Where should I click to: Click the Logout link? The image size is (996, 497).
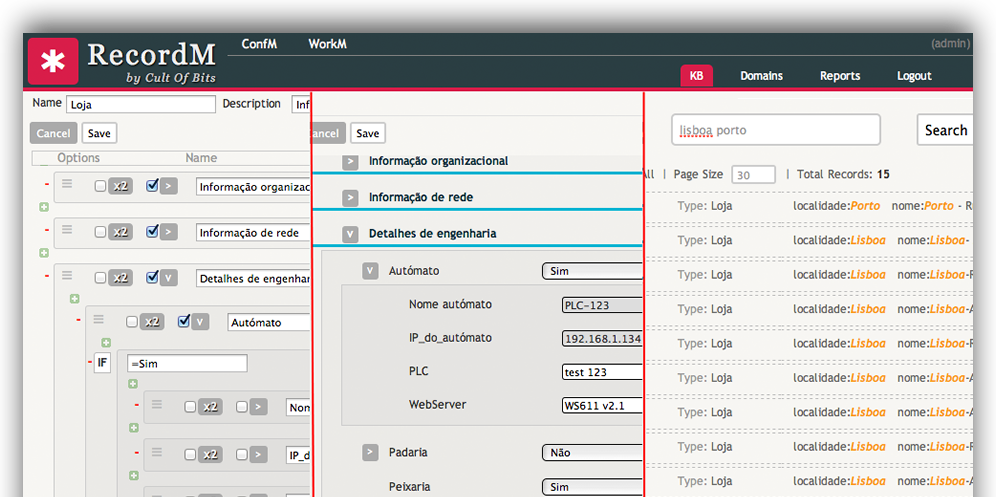pyautogui.click(x=913, y=76)
